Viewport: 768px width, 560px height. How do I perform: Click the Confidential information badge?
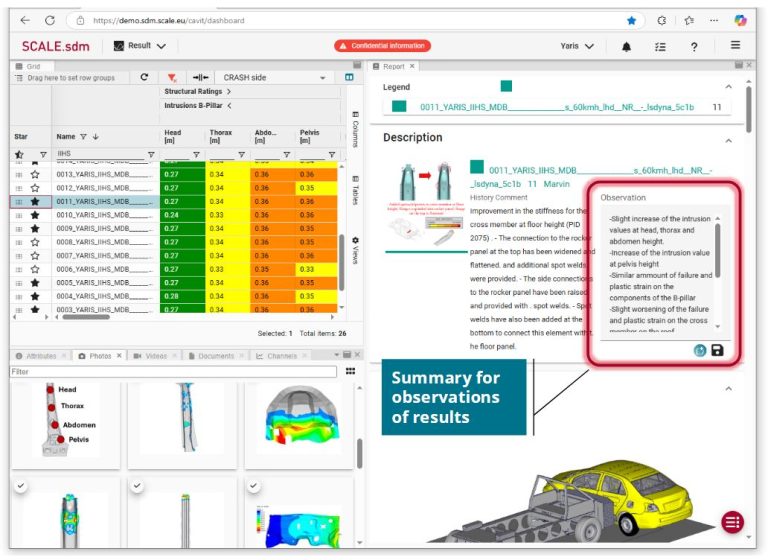pyautogui.click(x=382, y=46)
